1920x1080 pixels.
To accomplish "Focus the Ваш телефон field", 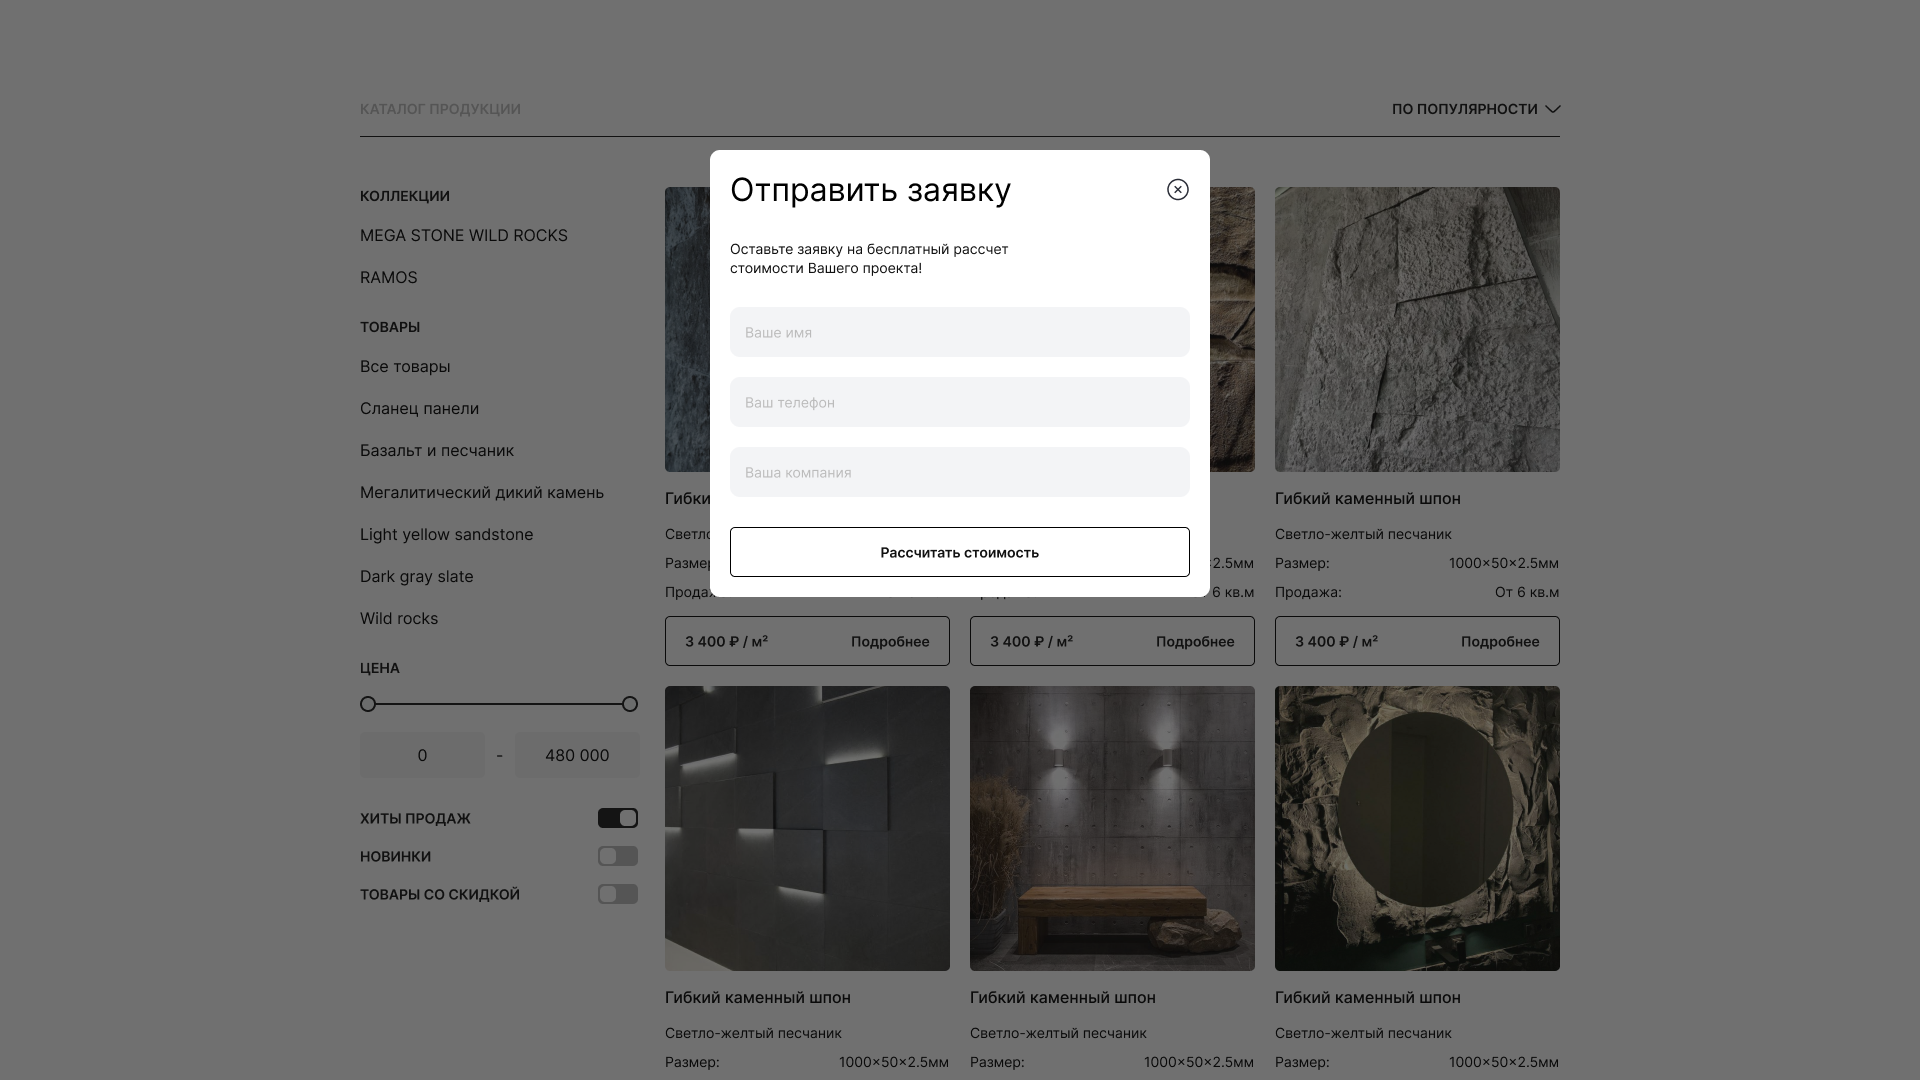I will (959, 402).
